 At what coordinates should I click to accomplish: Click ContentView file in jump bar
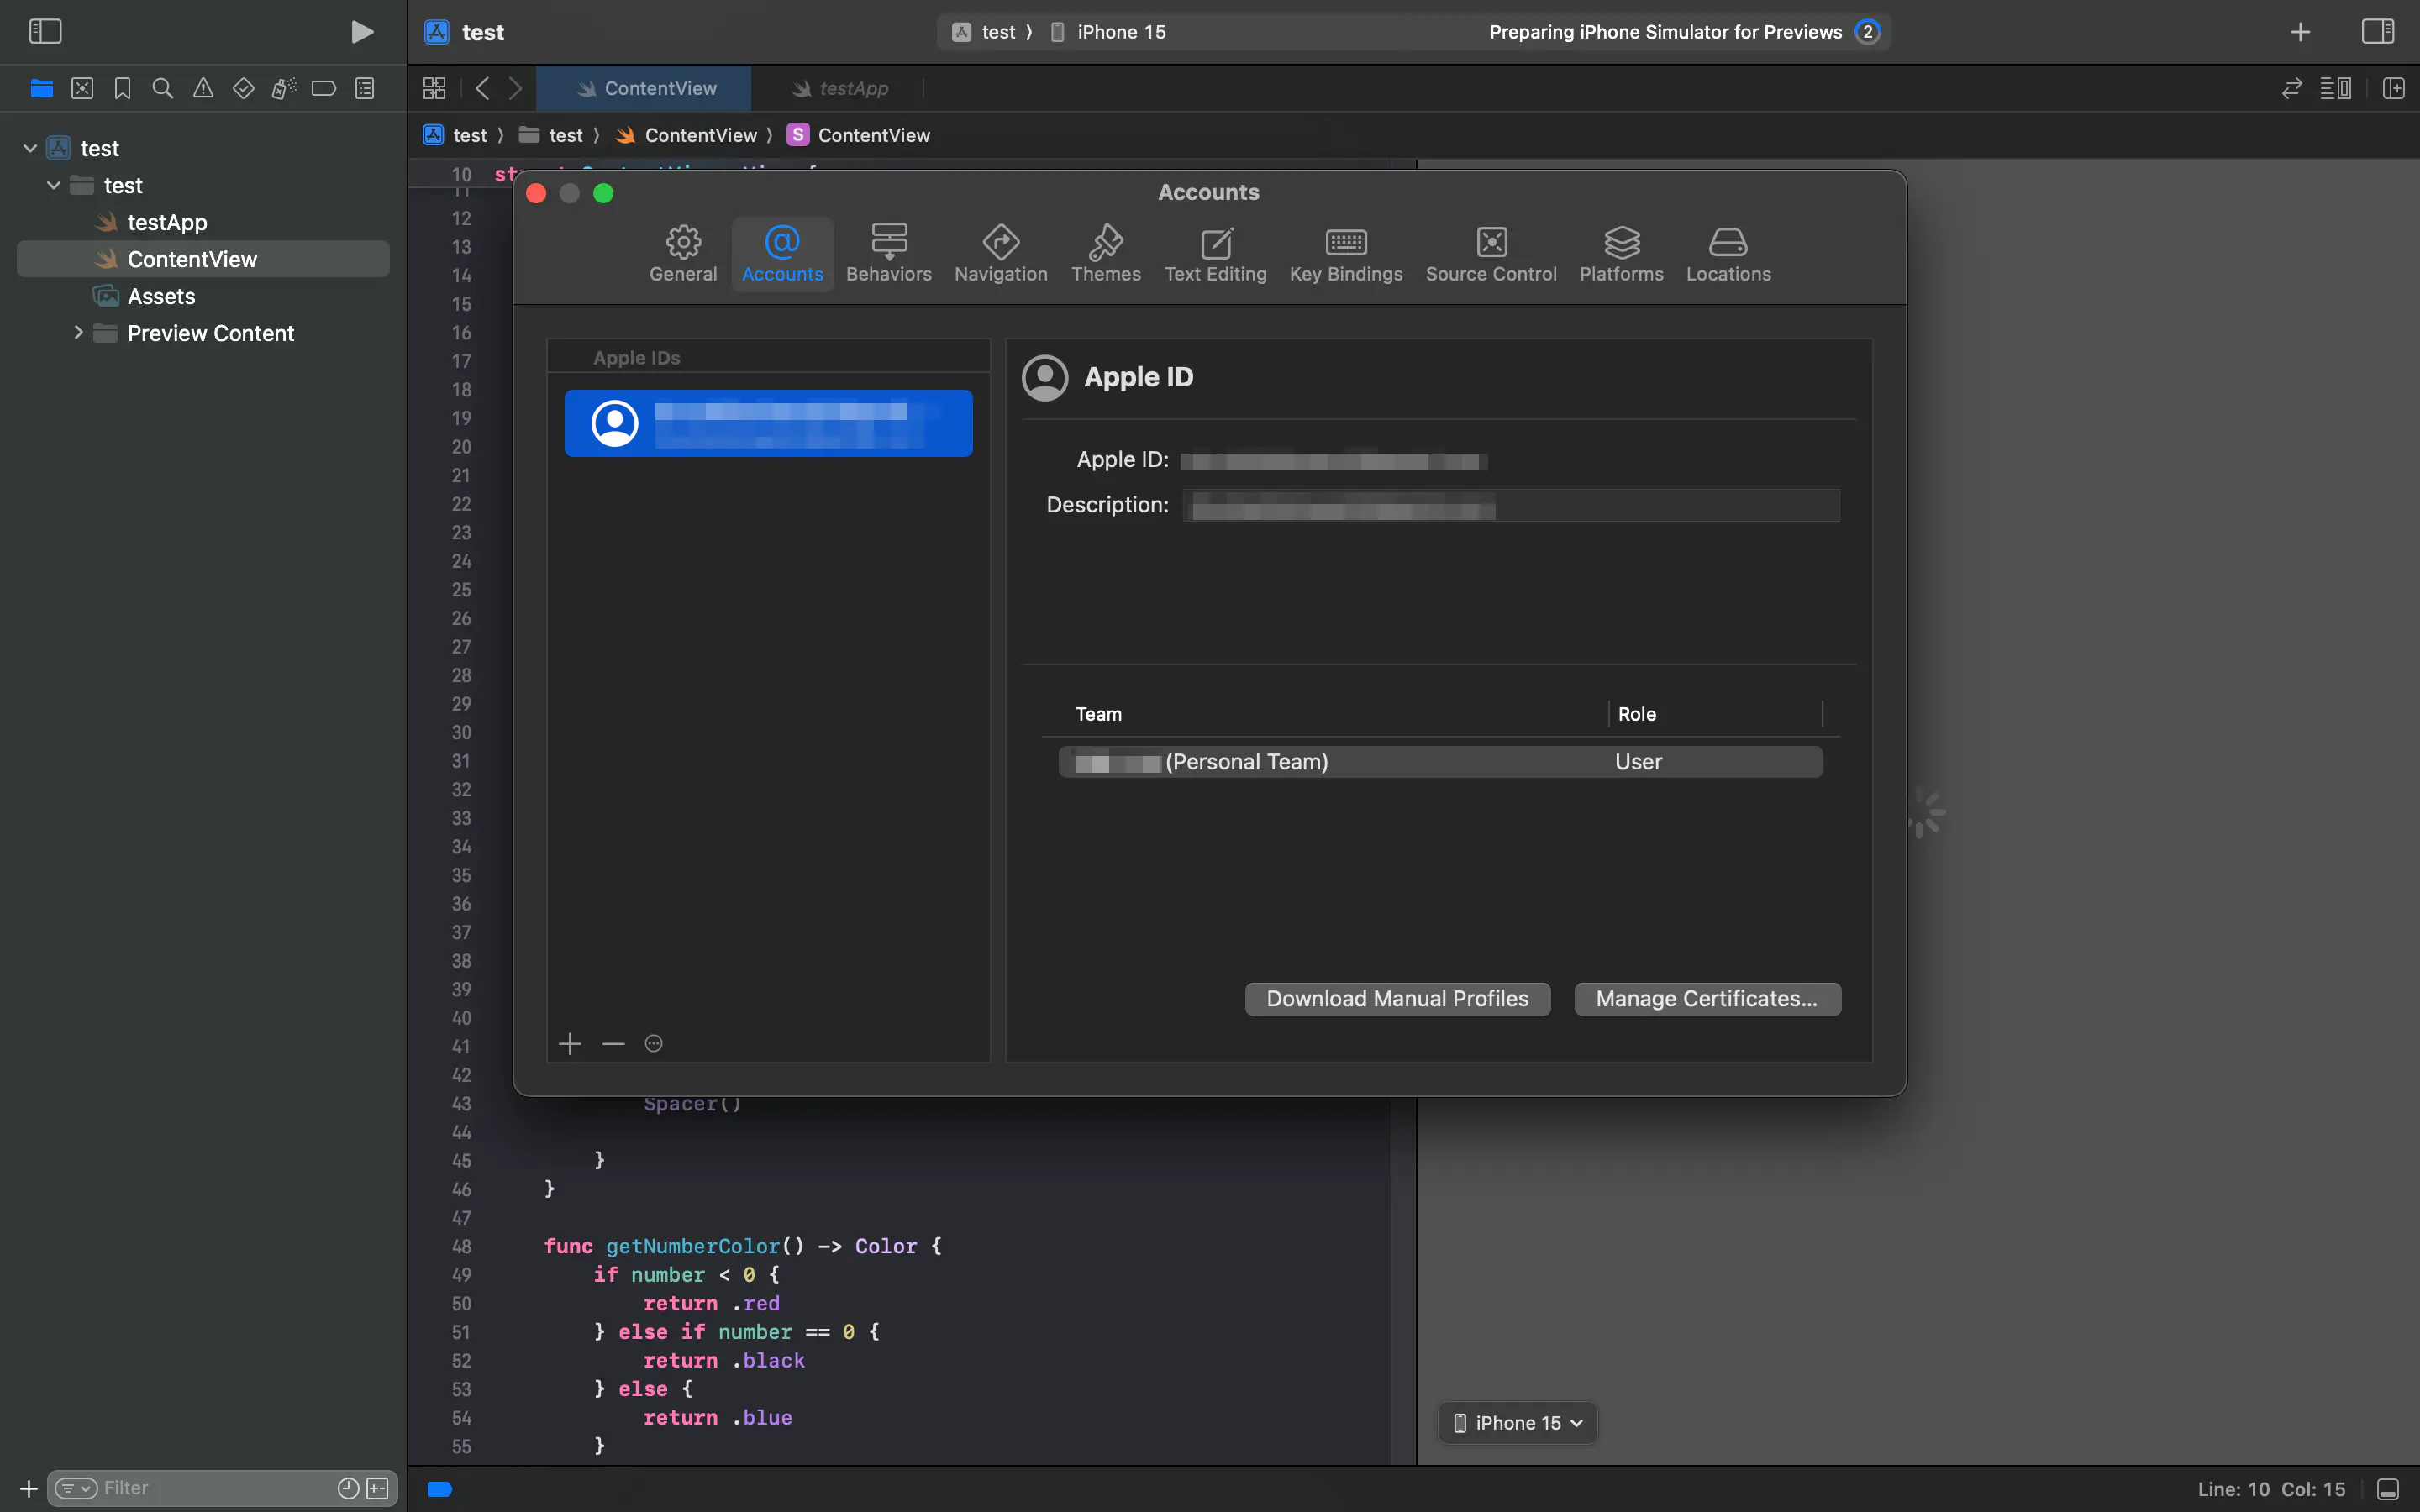click(x=687, y=135)
